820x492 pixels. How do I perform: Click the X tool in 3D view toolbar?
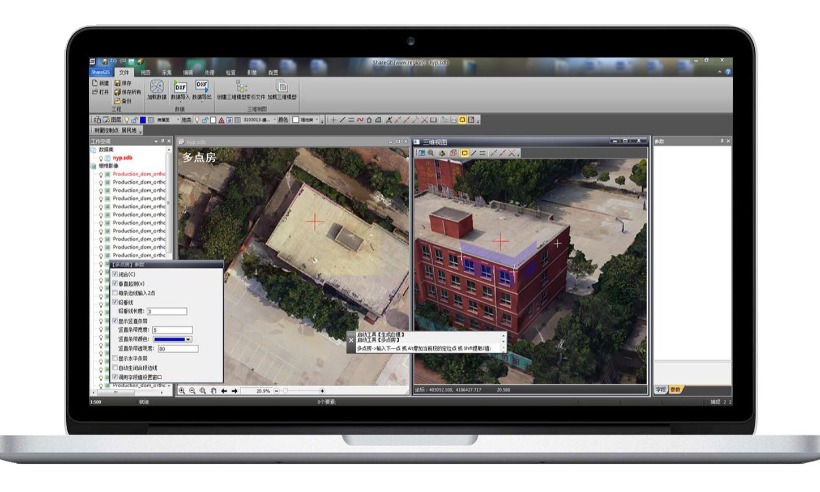coord(512,153)
